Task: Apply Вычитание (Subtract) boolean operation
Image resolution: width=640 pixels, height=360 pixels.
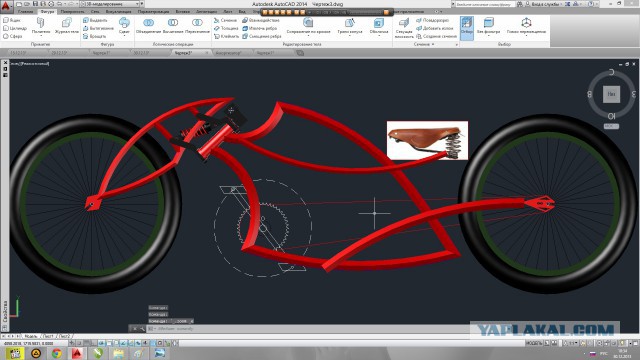Action: [173, 26]
